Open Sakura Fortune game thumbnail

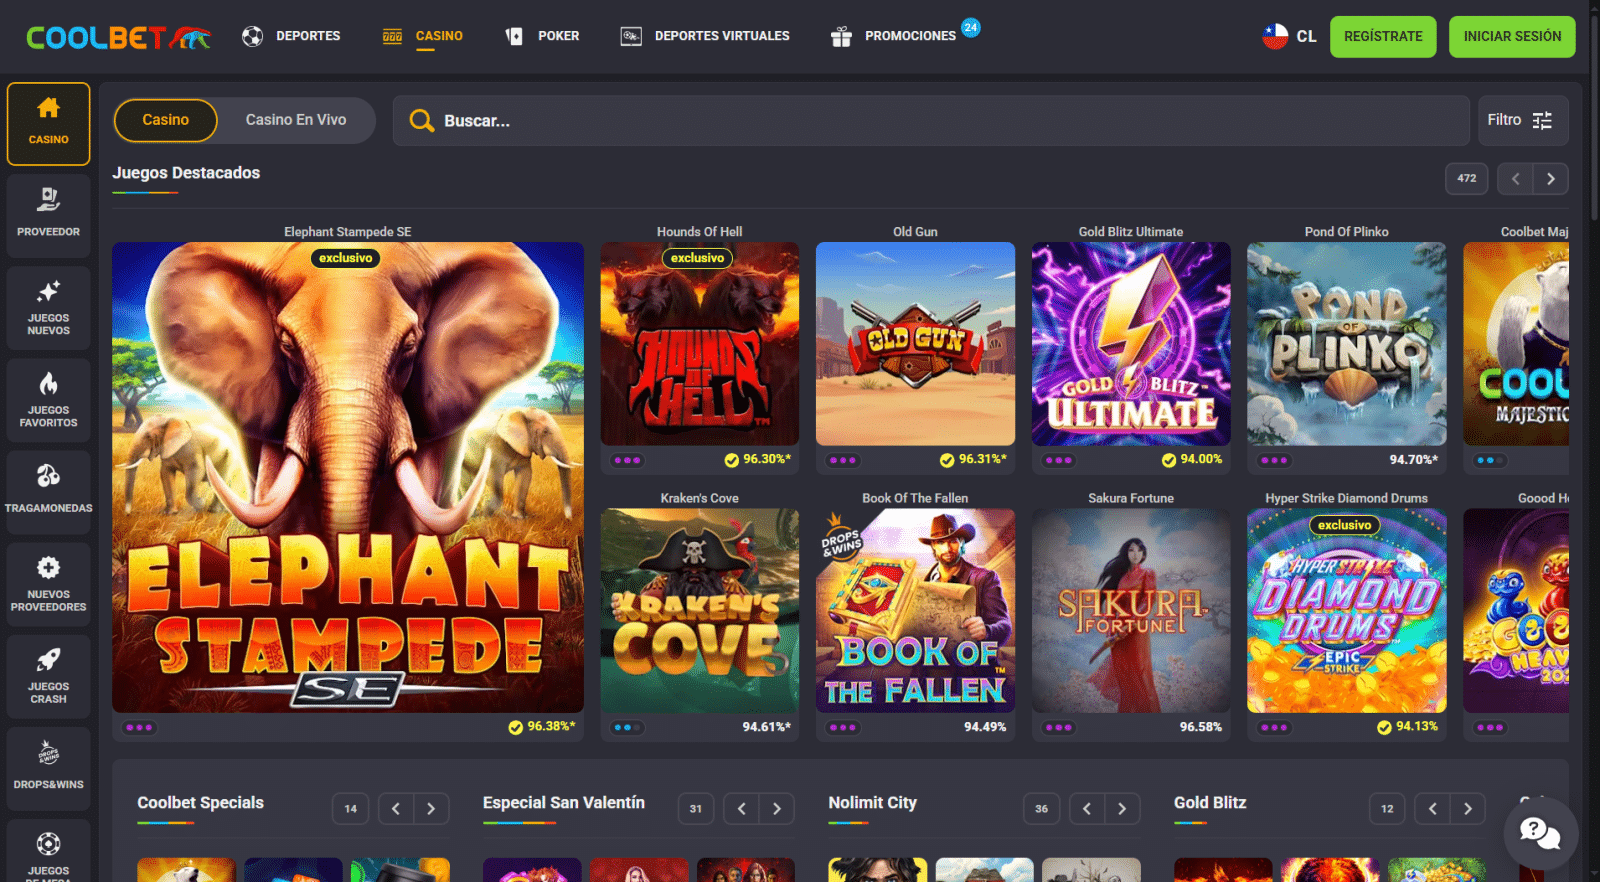pyautogui.click(x=1131, y=611)
